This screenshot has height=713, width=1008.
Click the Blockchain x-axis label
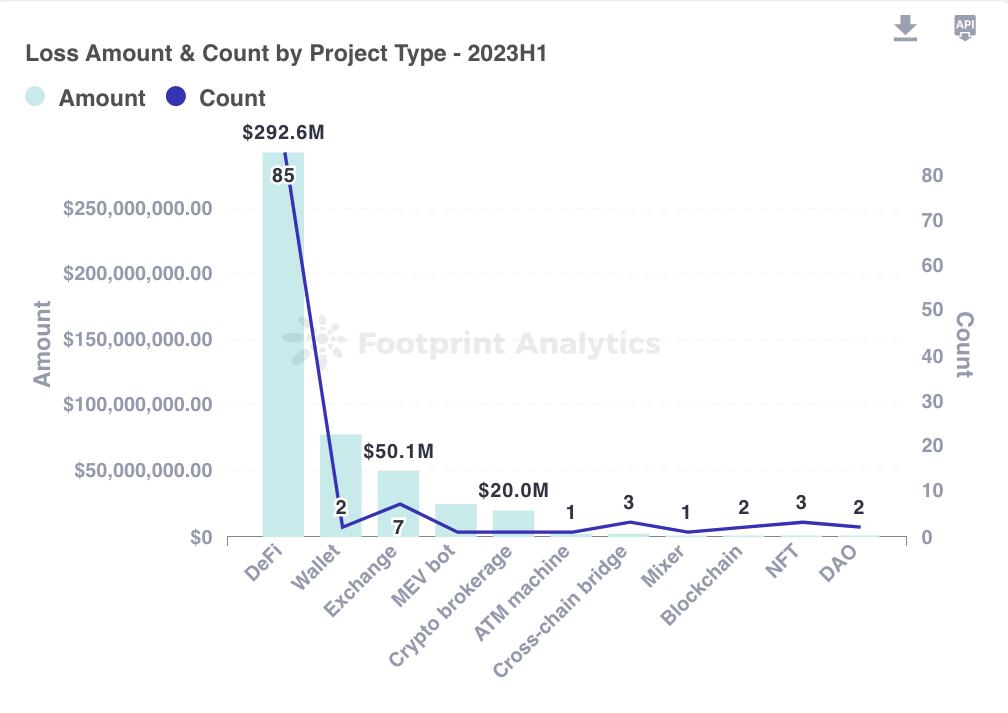coord(701,584)
